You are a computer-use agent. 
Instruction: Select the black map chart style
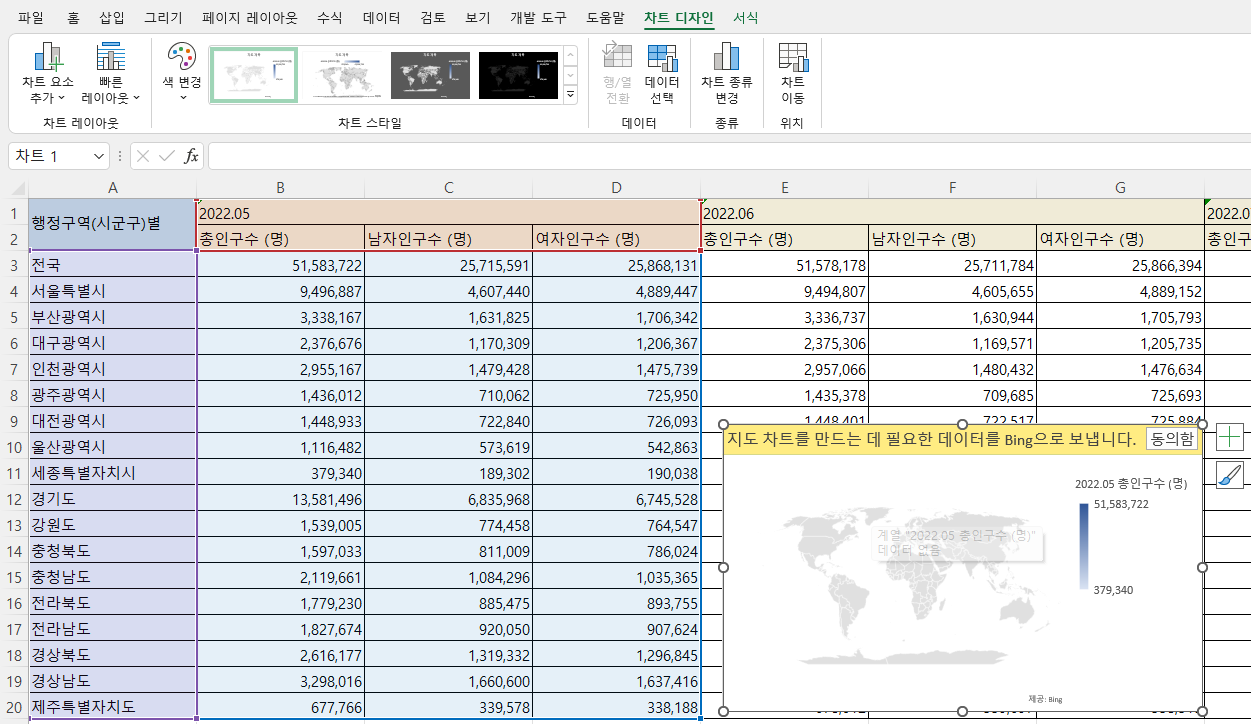point(517,74)
